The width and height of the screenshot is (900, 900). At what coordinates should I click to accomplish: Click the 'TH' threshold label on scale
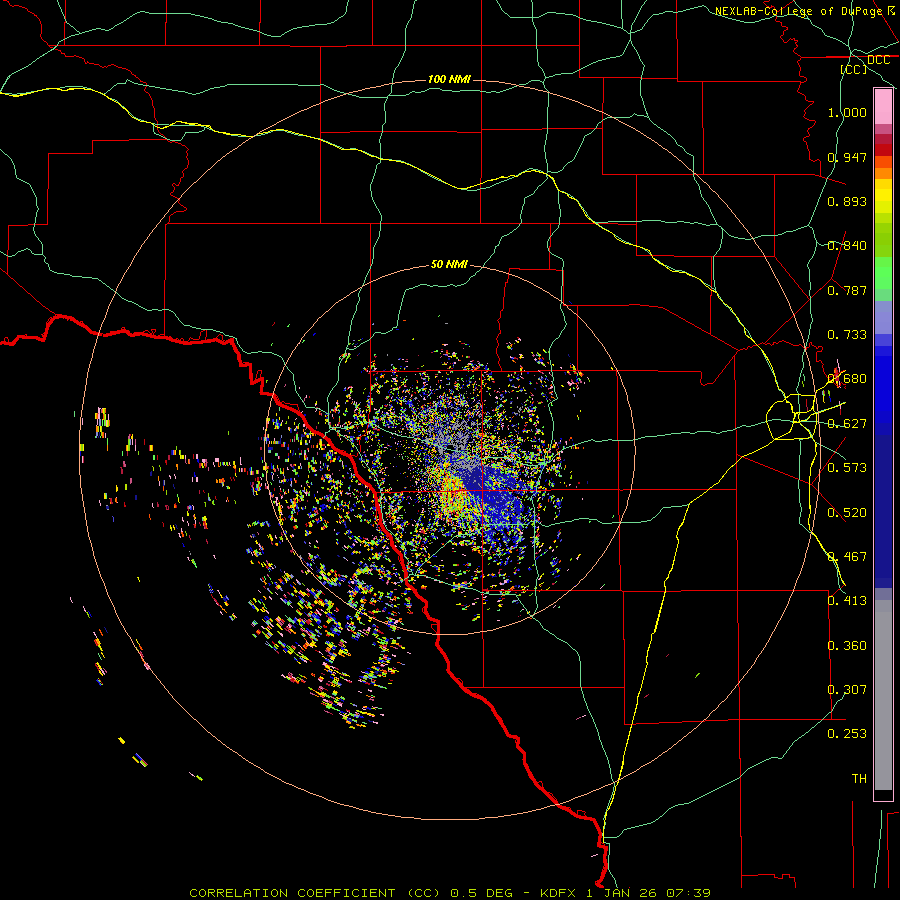point(859,779)
